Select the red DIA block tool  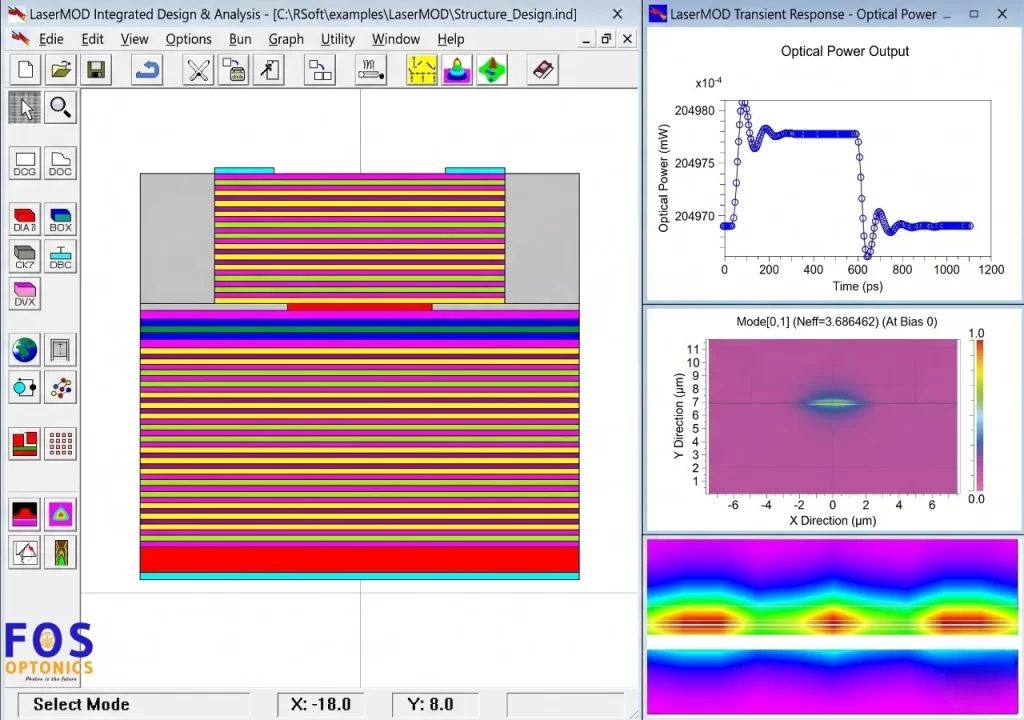coord(25,219)
